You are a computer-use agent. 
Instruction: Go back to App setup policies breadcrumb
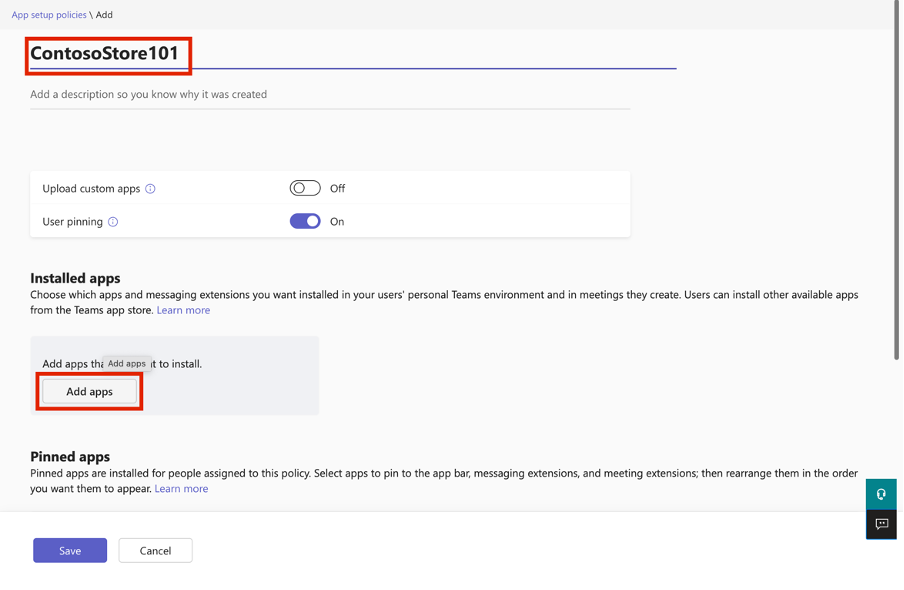49,15
